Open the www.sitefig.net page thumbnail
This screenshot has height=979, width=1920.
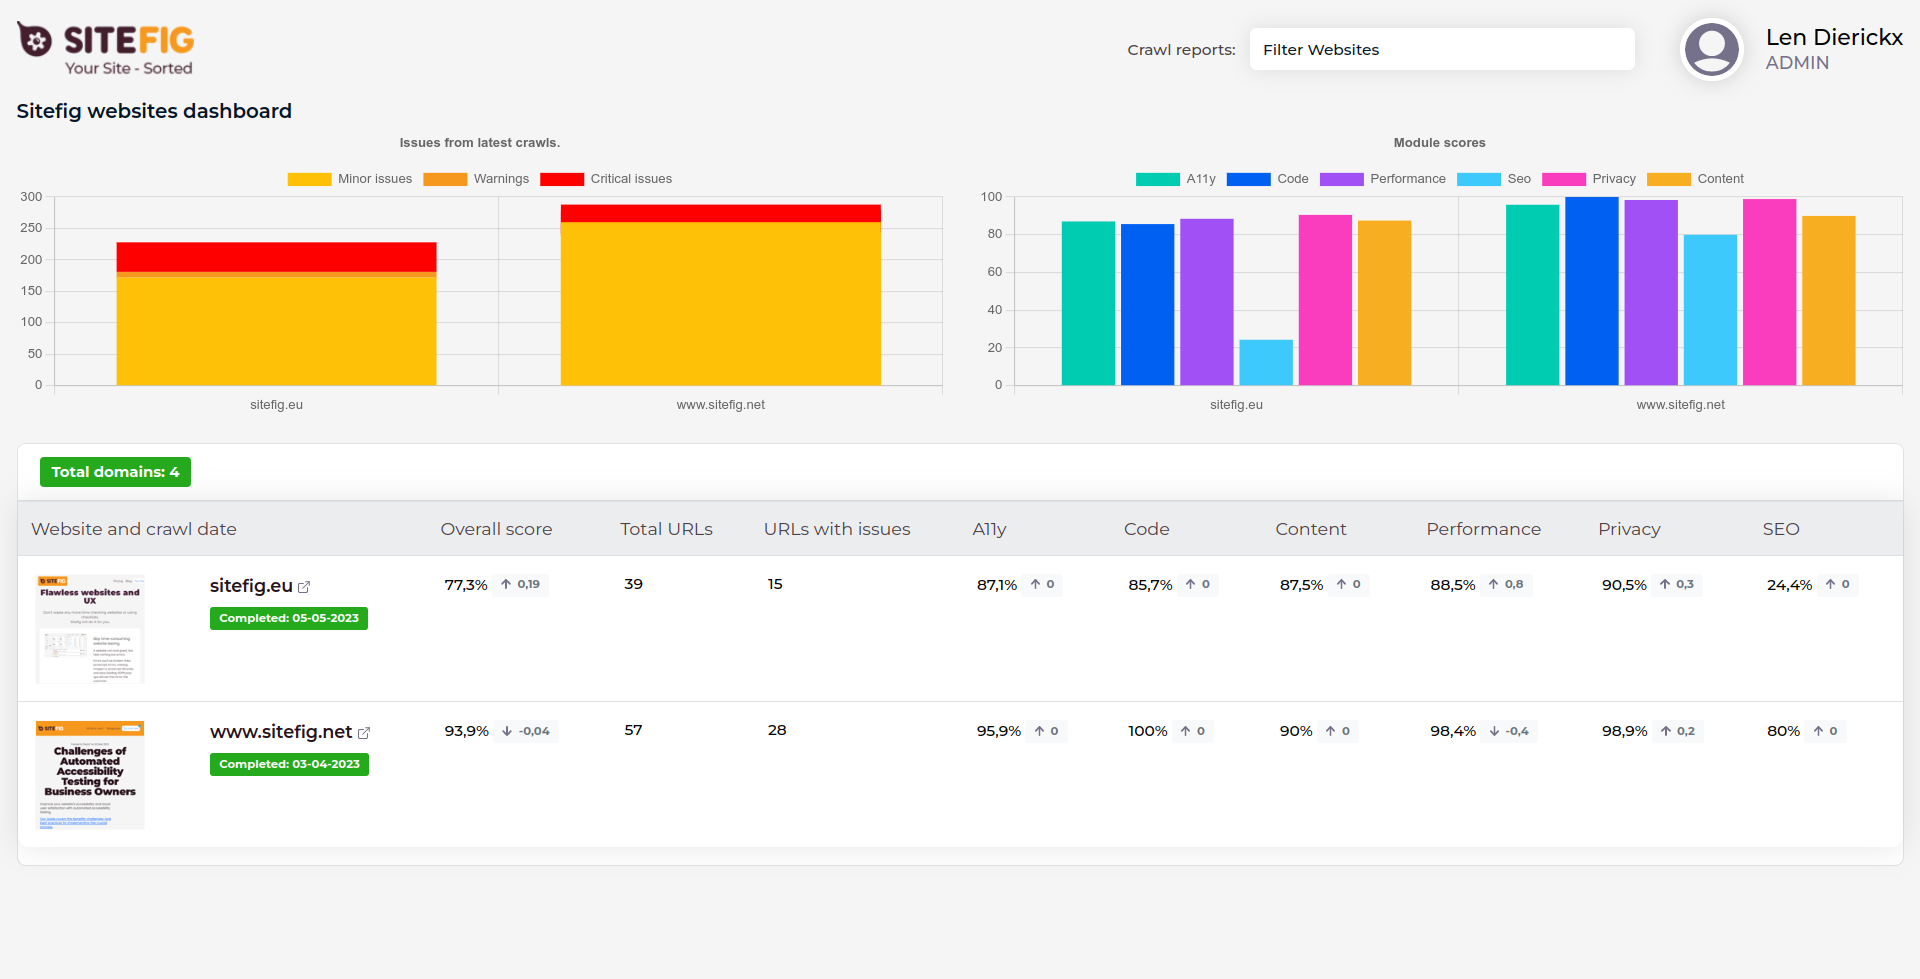[90, 775]
